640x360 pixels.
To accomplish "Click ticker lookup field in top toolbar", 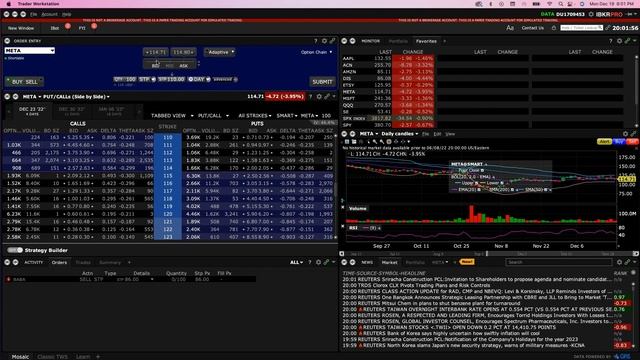I will coord(582,28).
